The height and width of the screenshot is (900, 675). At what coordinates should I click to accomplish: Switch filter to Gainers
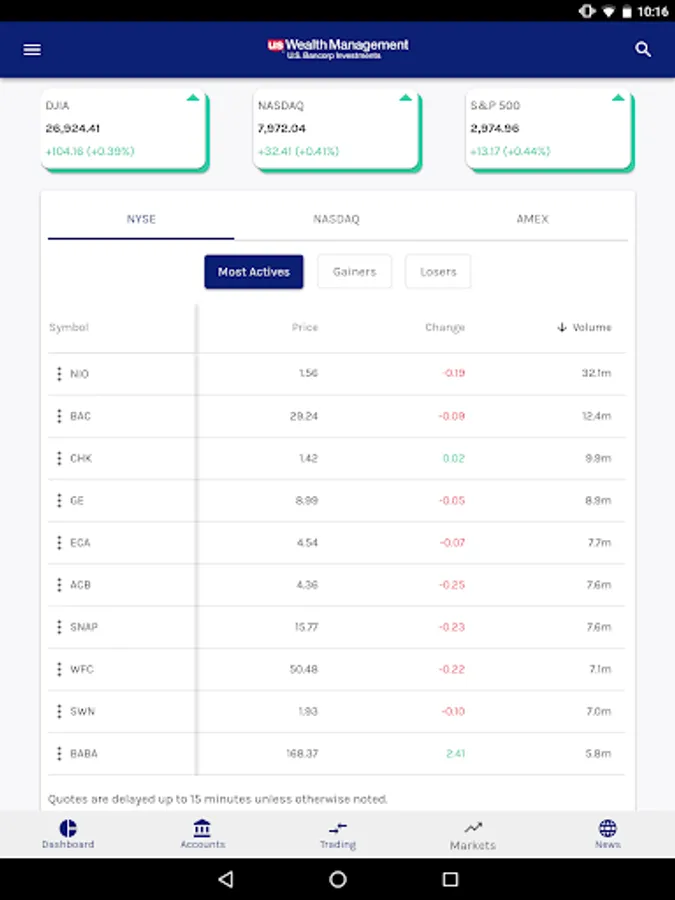click(x=355, y=272)
